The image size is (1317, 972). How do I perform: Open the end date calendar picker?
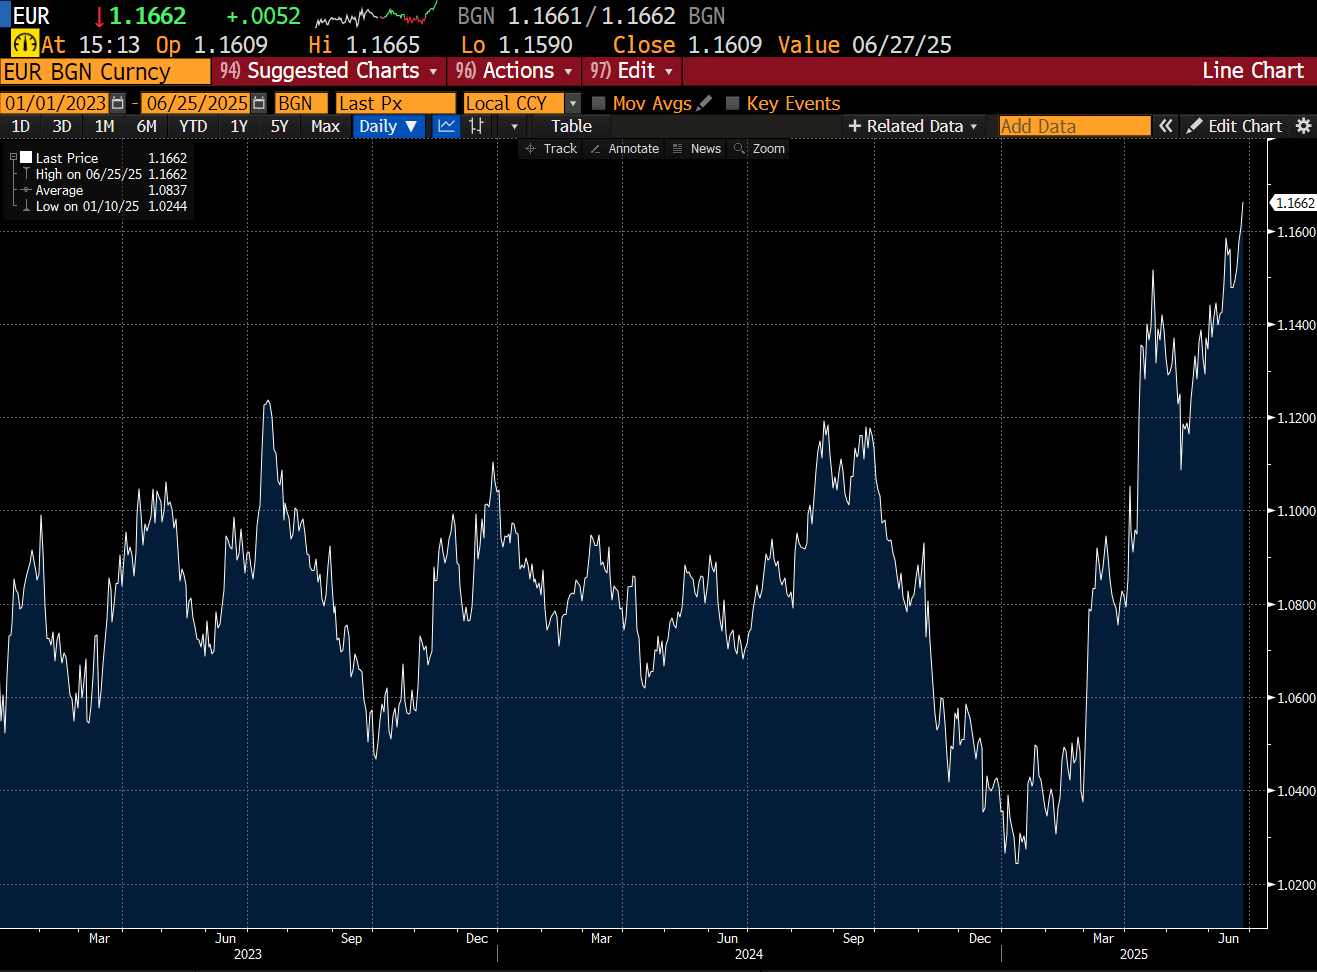pos(259,103)
